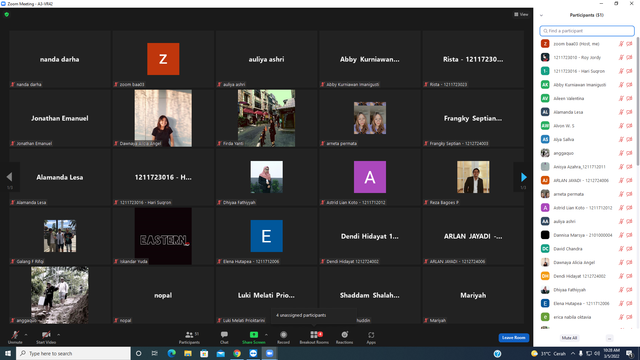Screen dimensions: 640x360
Task: Click Jonathan Emanuel's video tile
Action: [60, 118]
